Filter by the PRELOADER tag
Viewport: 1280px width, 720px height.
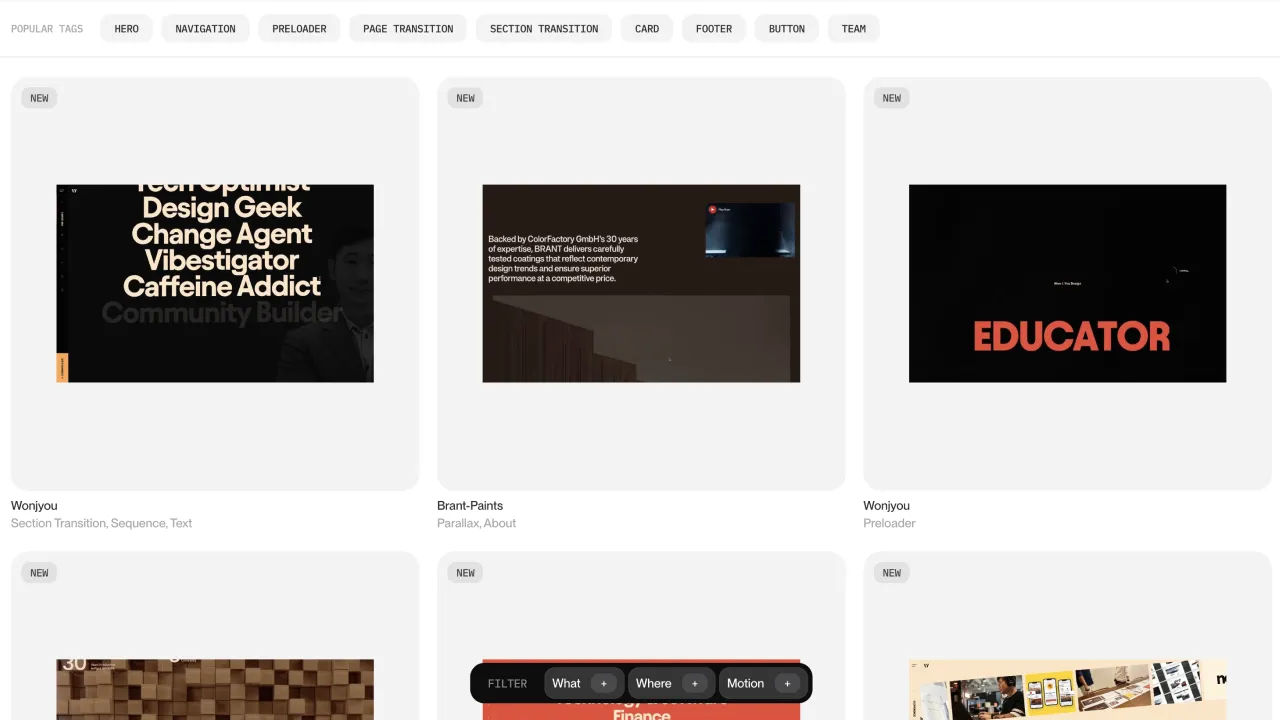point(299,29)
